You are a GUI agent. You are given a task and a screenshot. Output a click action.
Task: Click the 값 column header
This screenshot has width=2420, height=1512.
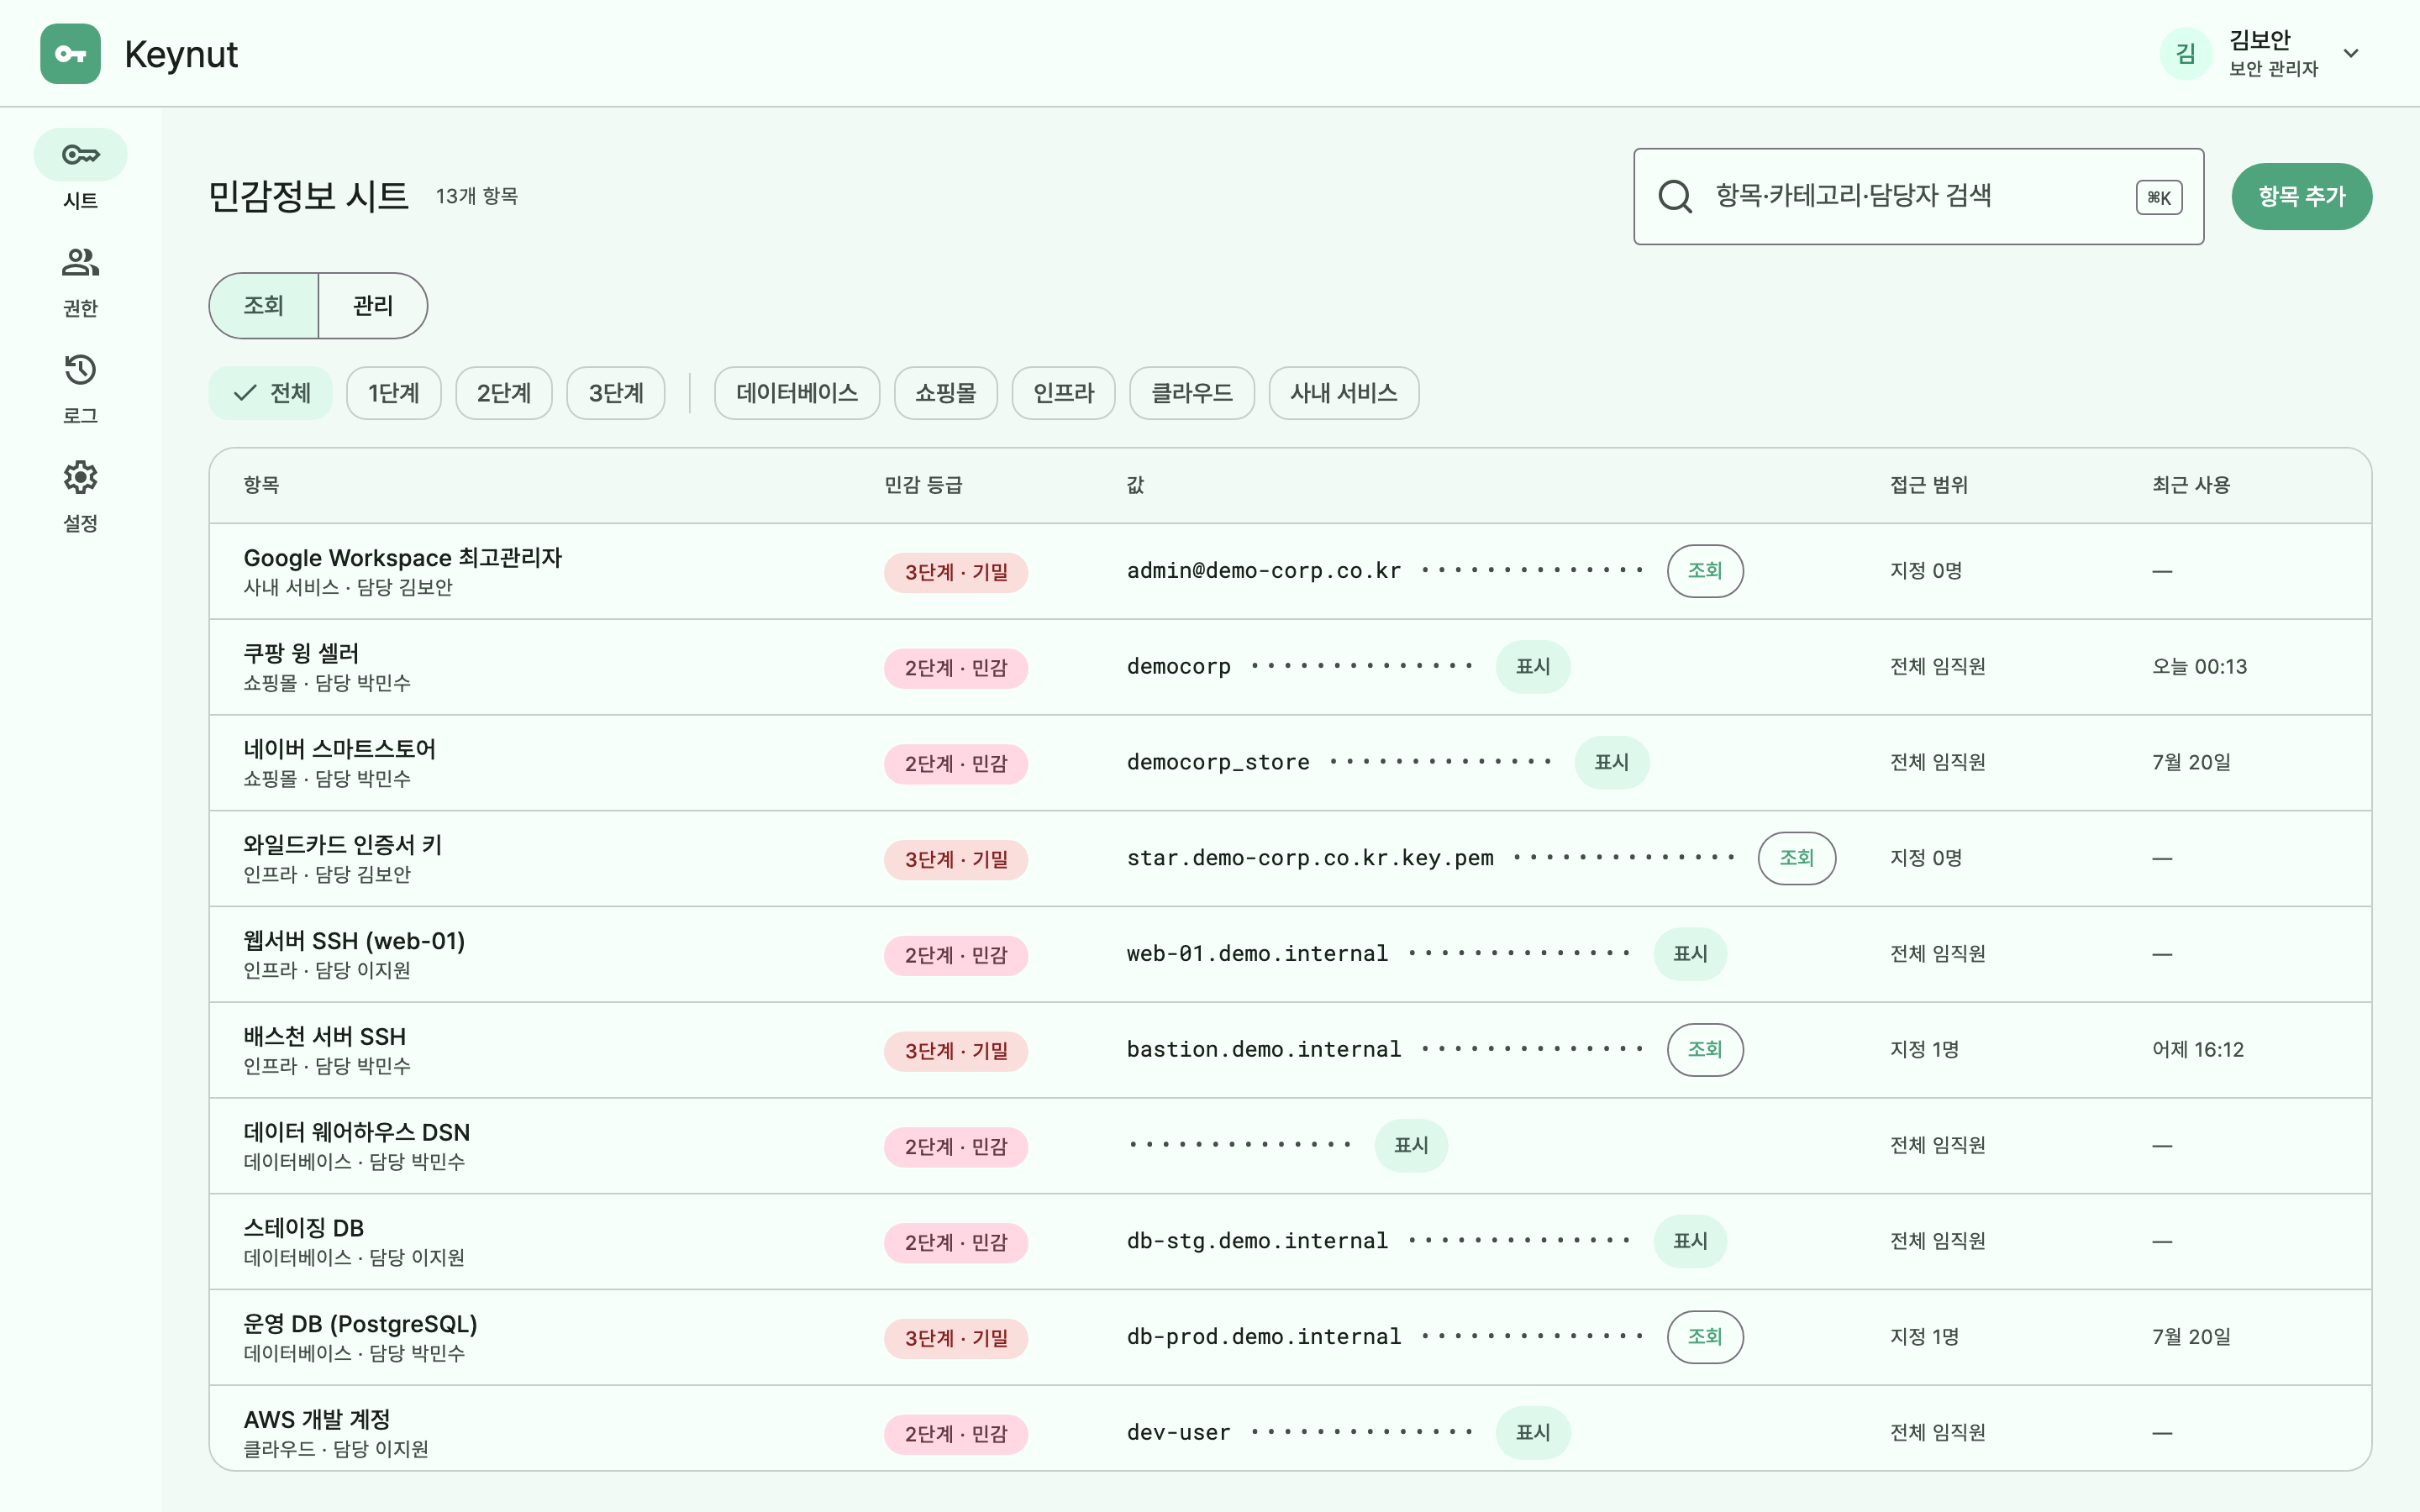pyautogui.click(x=1136, y=485)
